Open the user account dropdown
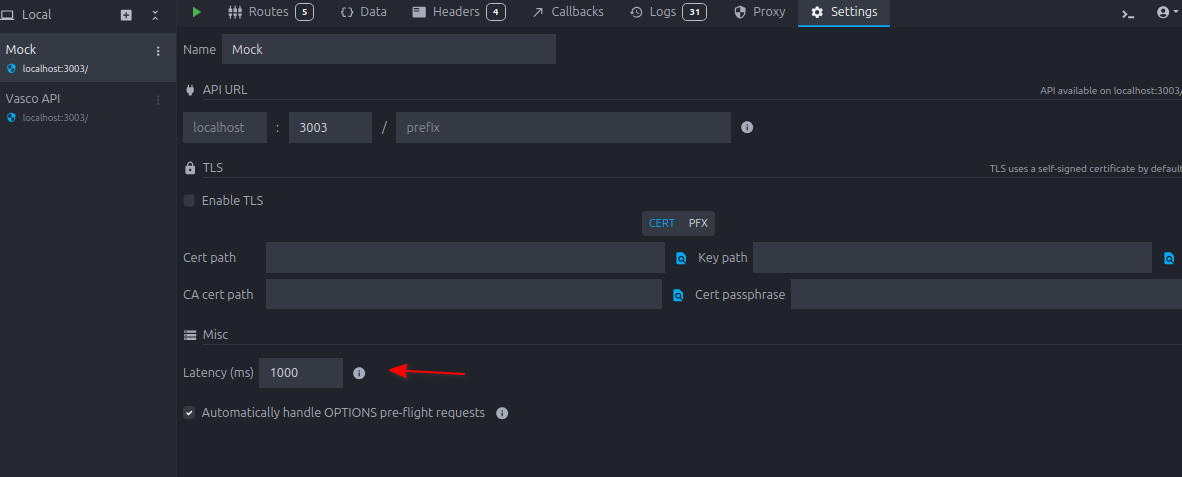This screenshot has width=1182, height=477. pos(1166,13)
